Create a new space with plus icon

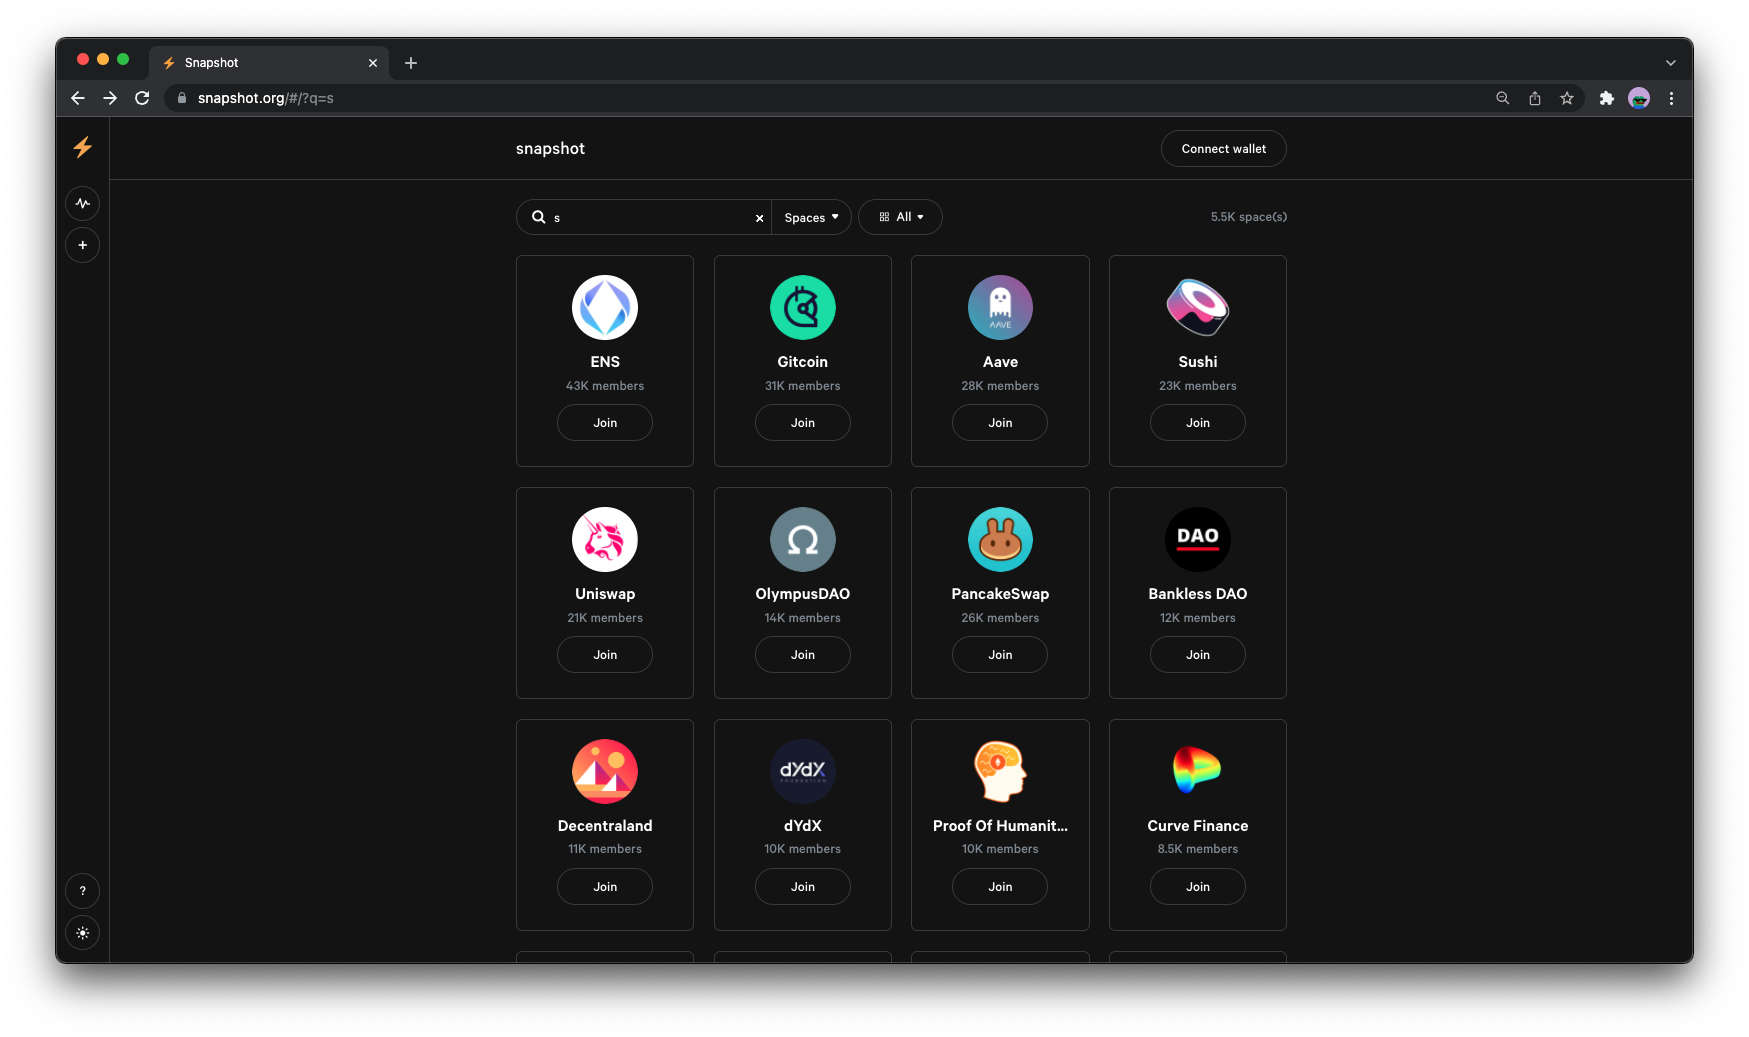[x=82, y=245]
